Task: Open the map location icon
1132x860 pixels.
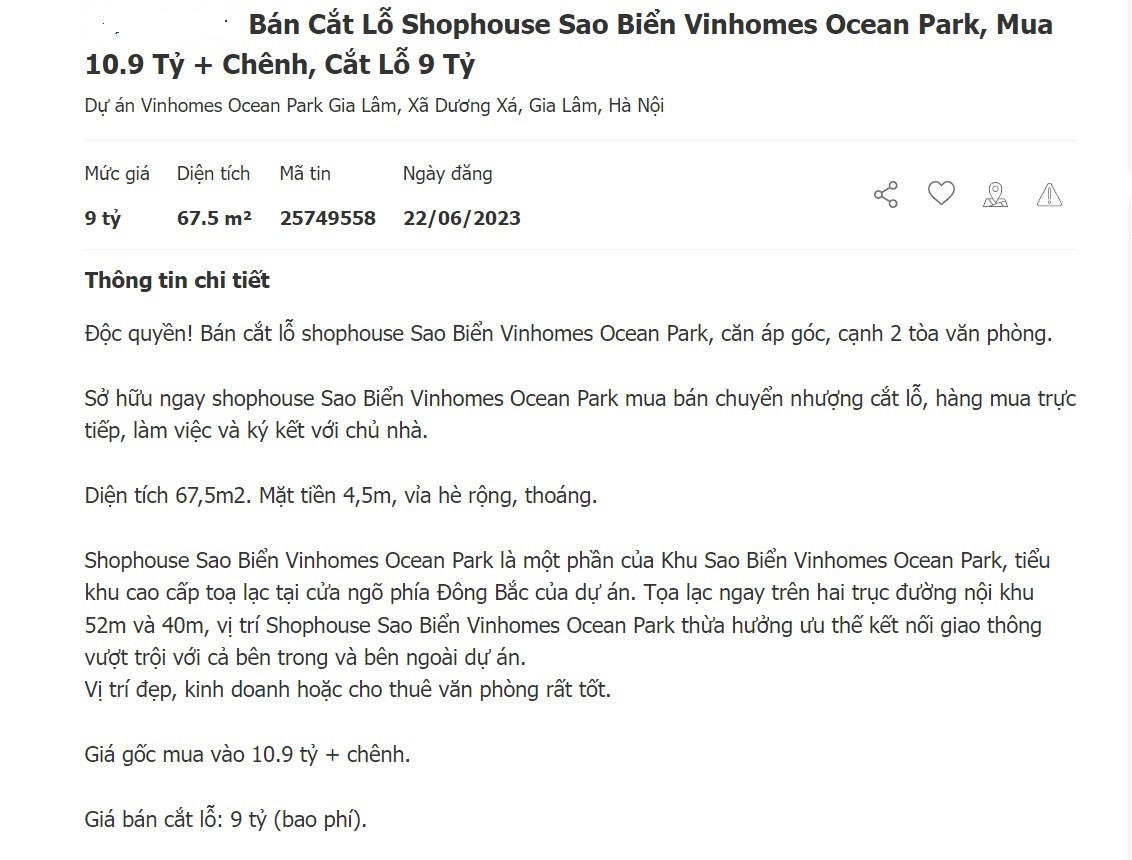Action: click(x=995, y=194)
